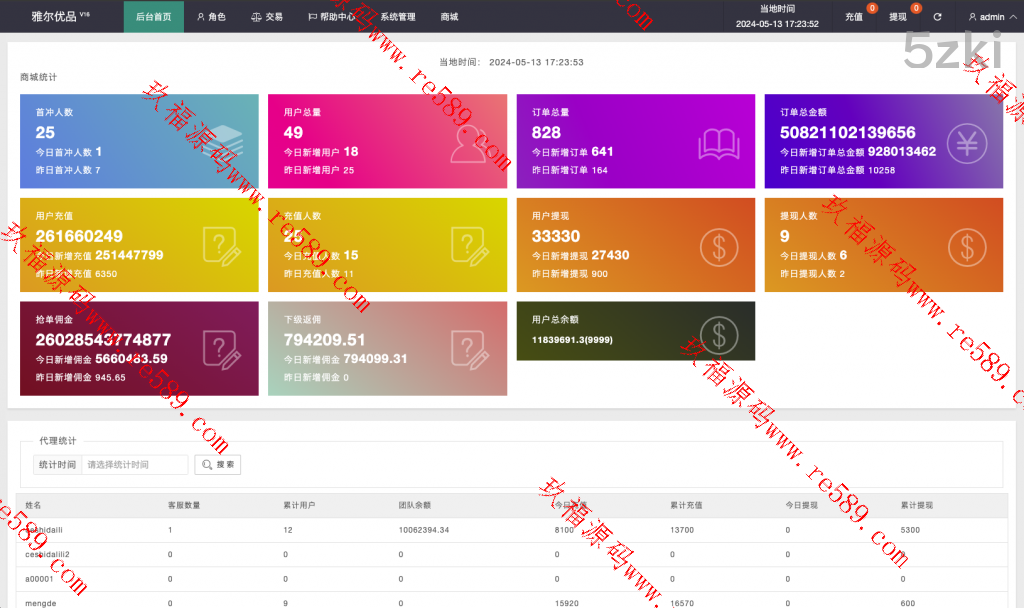The height and width of the screenshot is (608, 1024).
Task: Open the 帮助中心 menu
Action: click(330, 17)
